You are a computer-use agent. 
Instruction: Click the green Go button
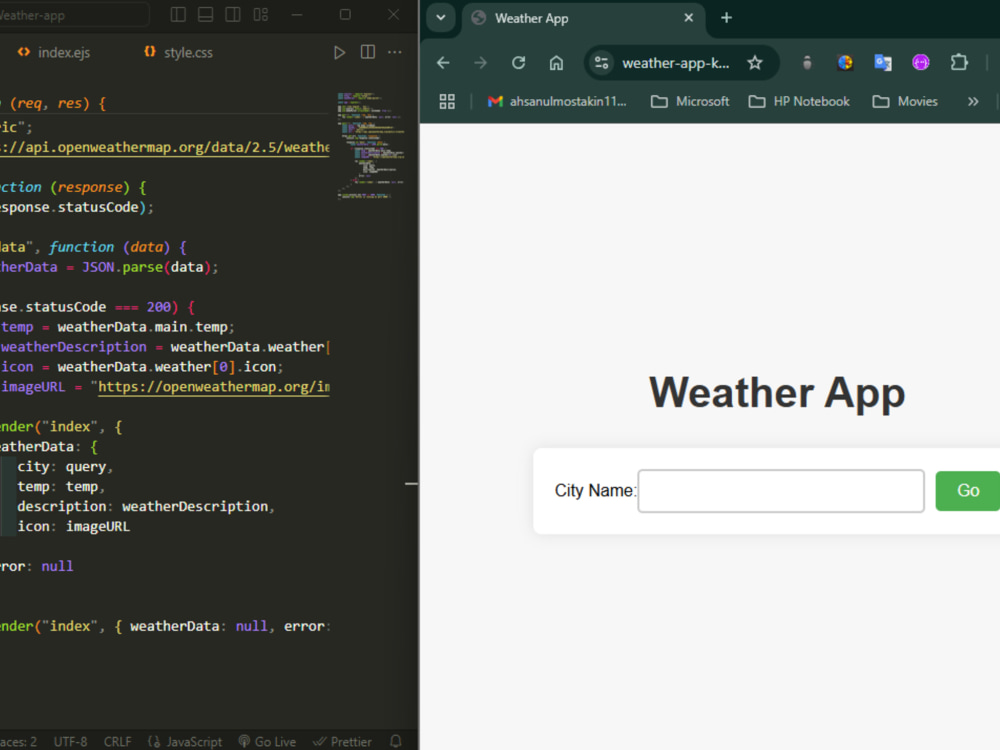tap(967, 490)
